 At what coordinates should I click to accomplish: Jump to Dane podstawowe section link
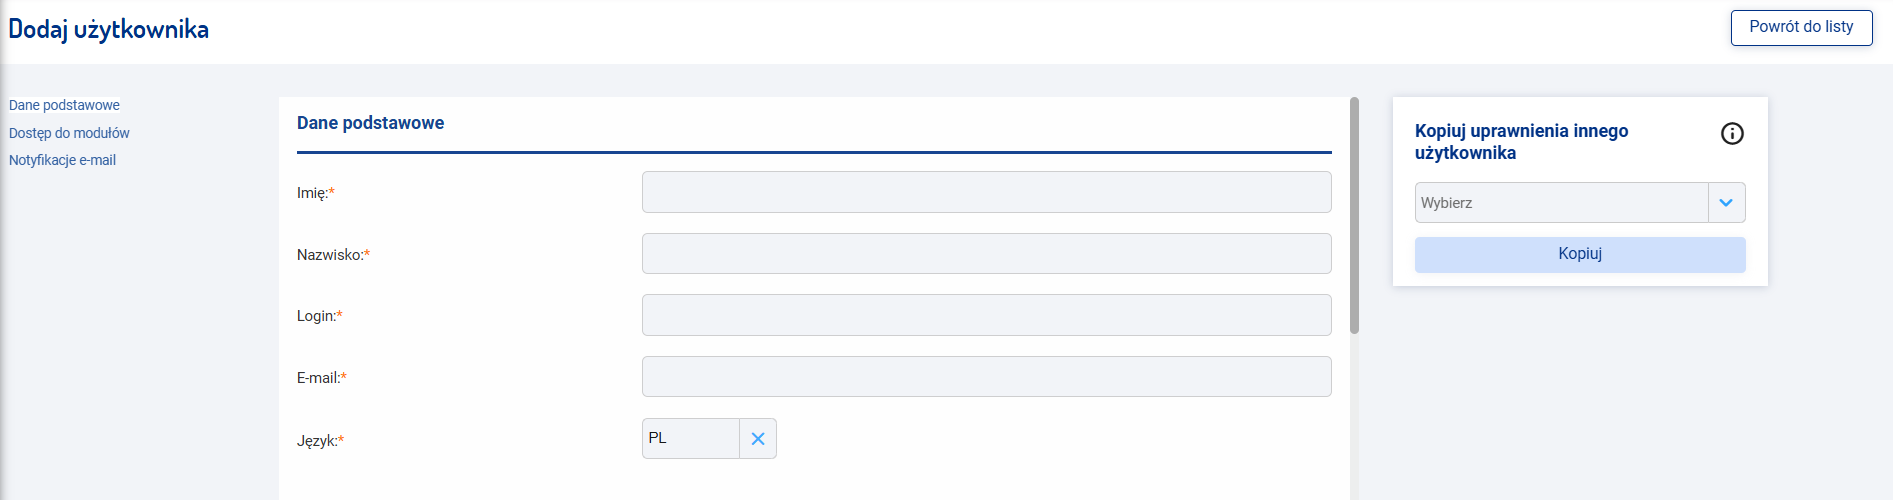pyautogui.click(x=64, y=105)
